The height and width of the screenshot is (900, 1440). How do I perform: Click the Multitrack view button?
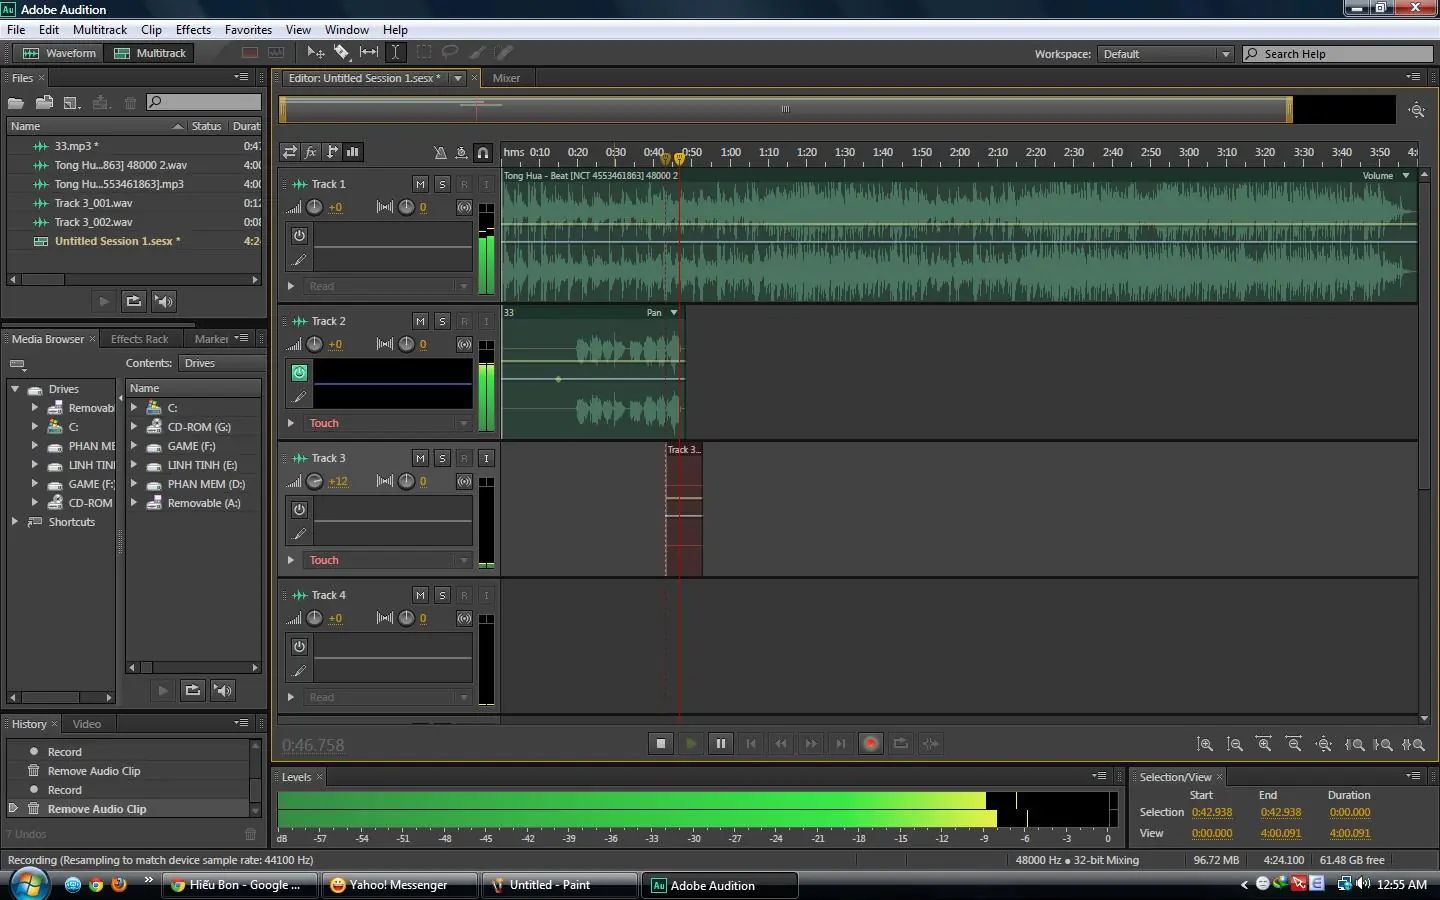[x=149, y=53]
